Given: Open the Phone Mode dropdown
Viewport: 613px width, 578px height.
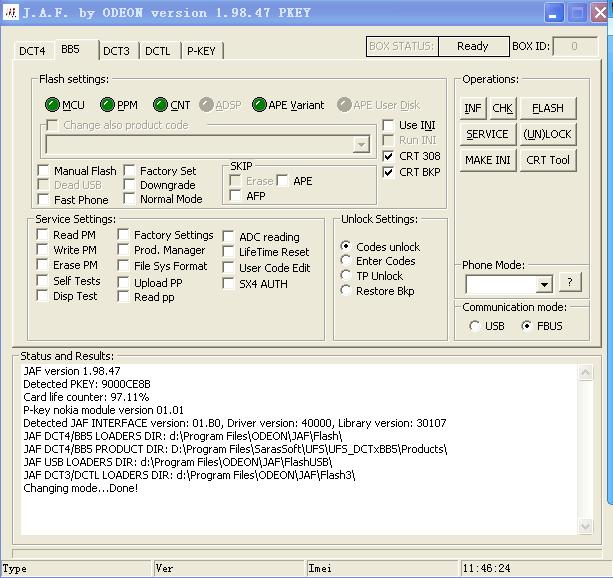Looking at the screenshot, I should (544, 284).
